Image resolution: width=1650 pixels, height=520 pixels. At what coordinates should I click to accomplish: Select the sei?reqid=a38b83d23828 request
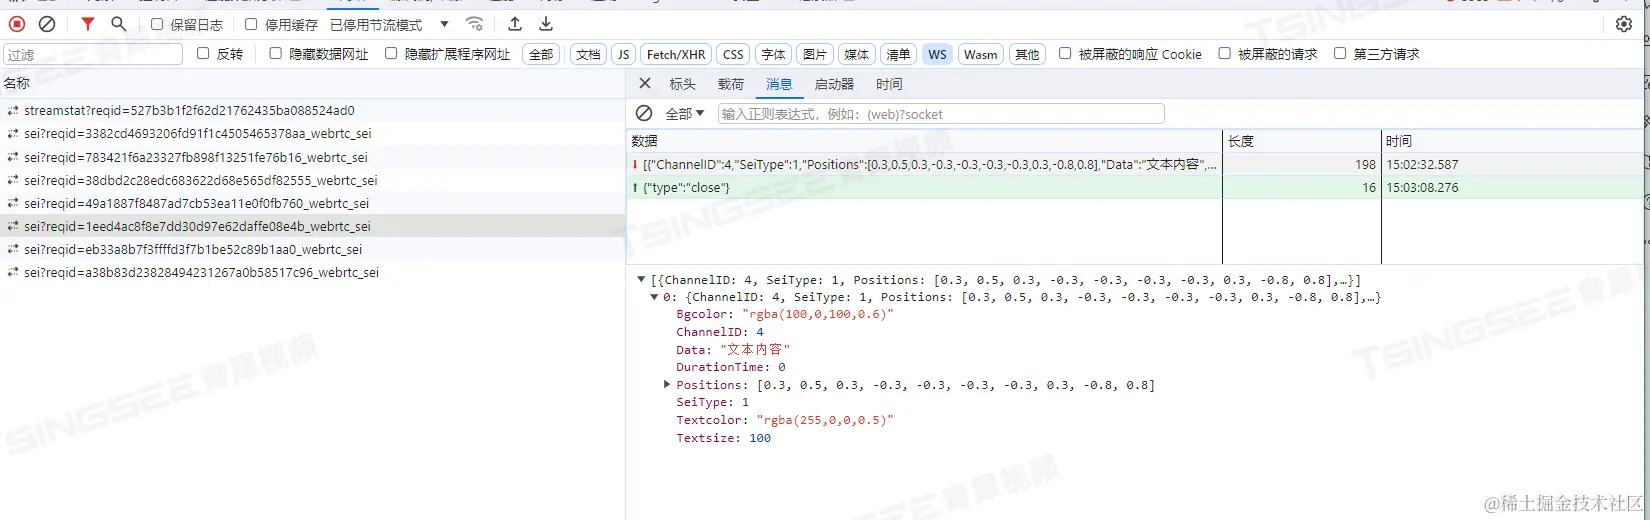point(312,272)
